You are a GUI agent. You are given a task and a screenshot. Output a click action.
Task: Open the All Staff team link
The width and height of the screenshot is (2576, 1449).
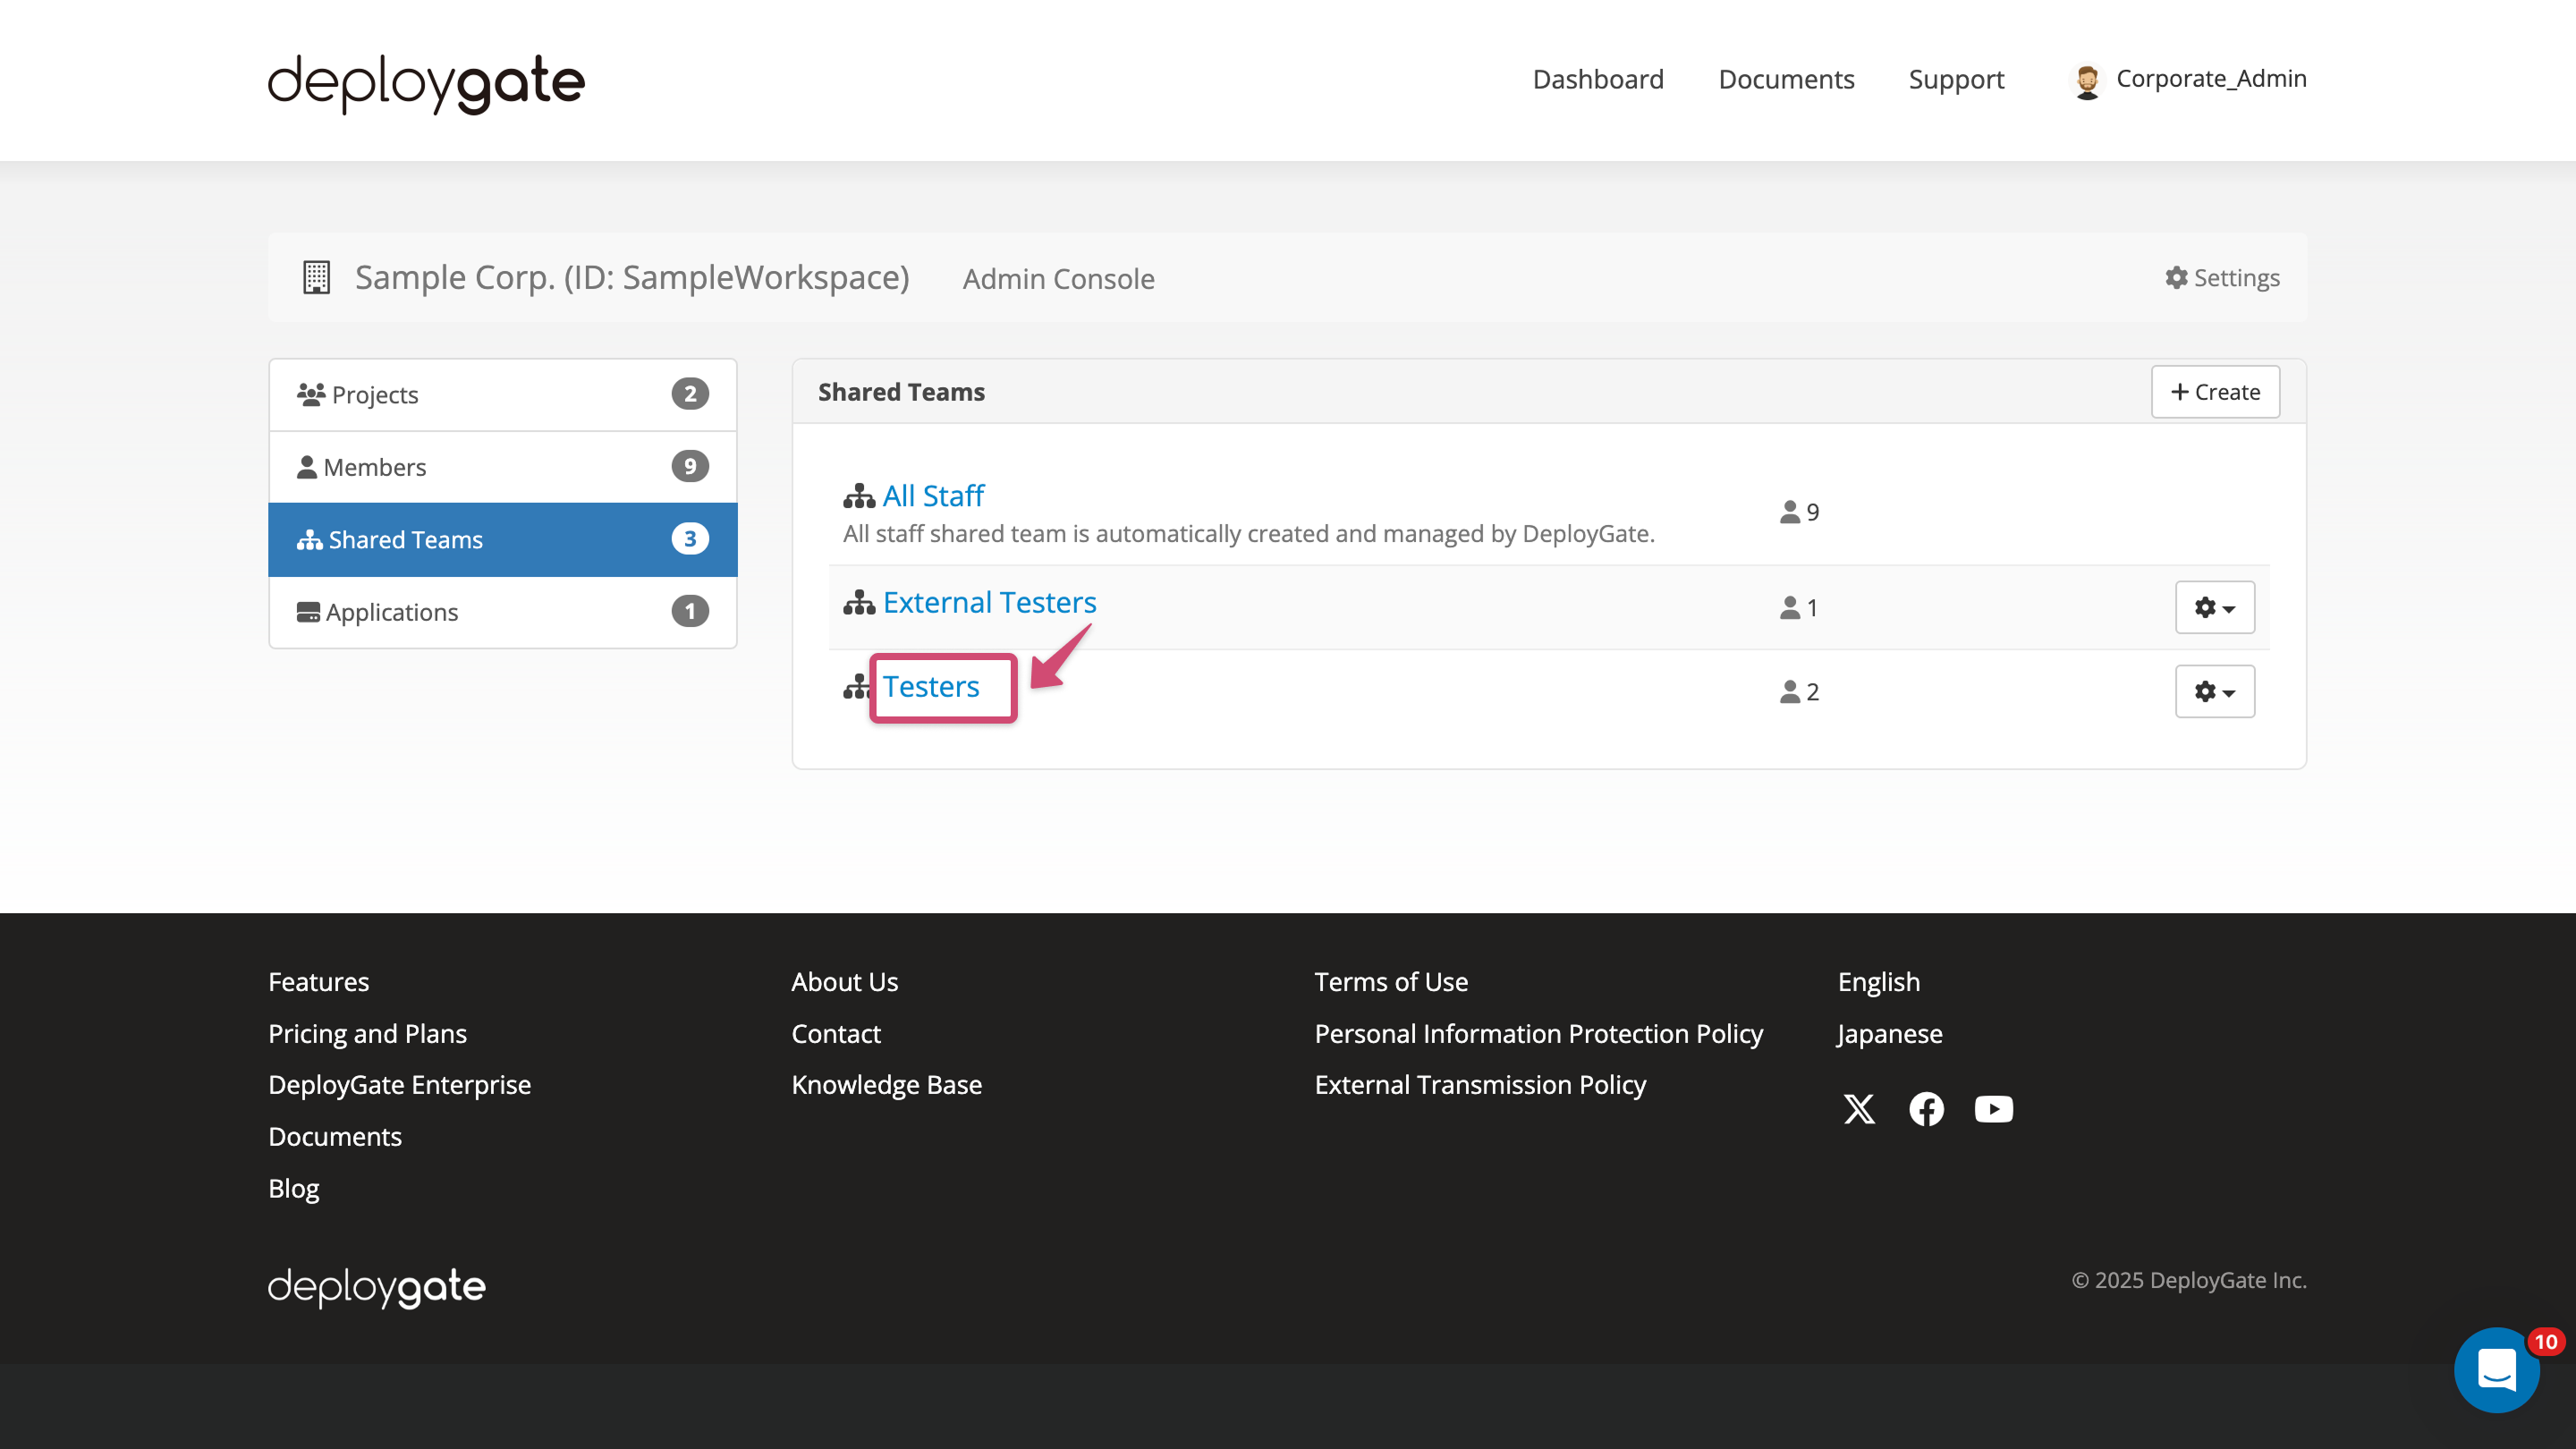(x=932, y=495)
